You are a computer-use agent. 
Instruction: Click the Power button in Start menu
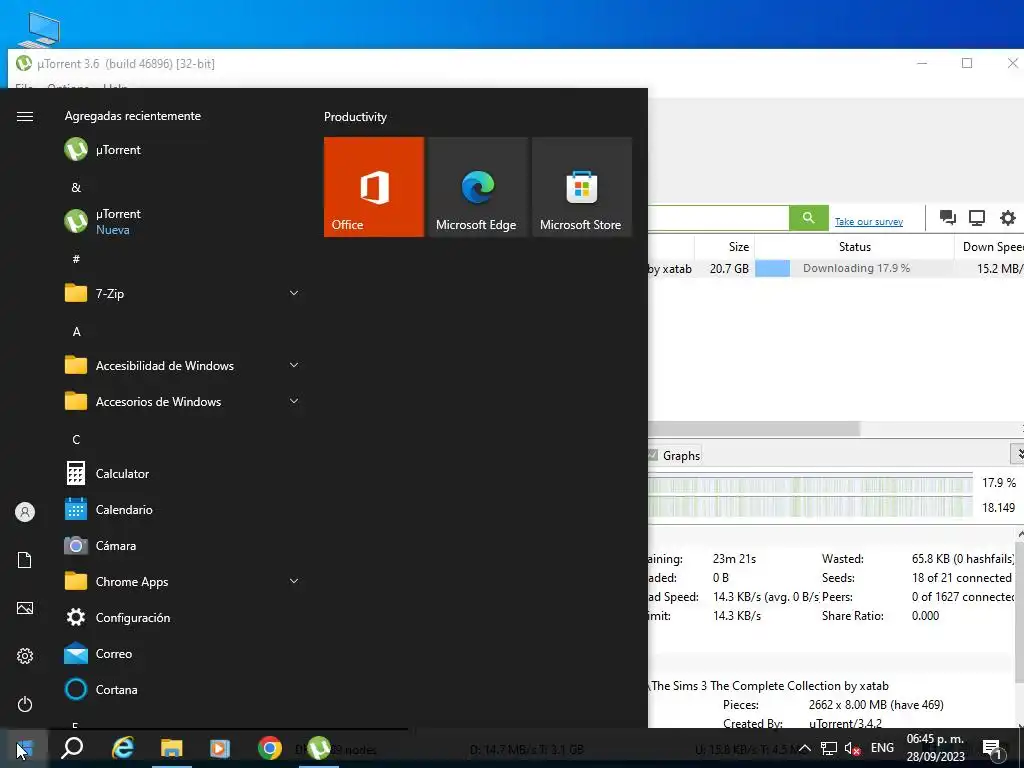pos(25,704)
